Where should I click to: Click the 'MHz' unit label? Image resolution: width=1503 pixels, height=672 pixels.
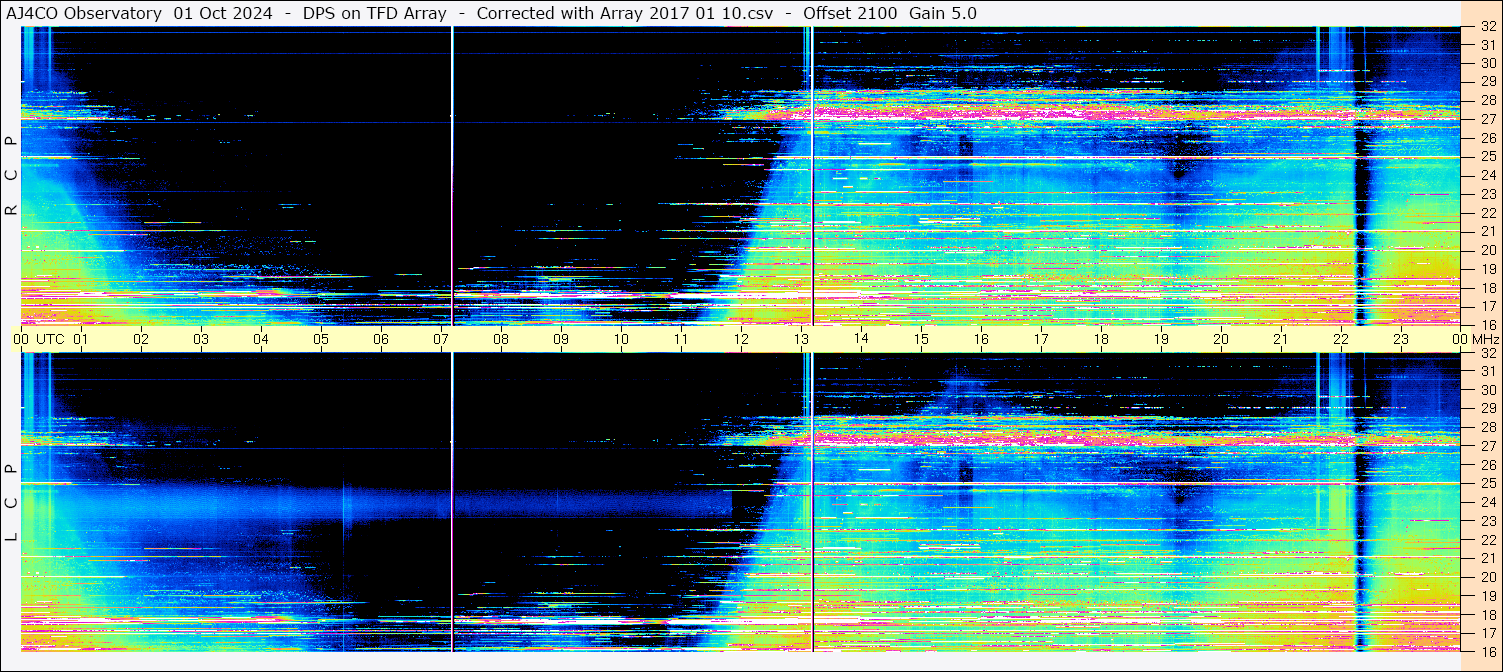tap(1484, 339)
